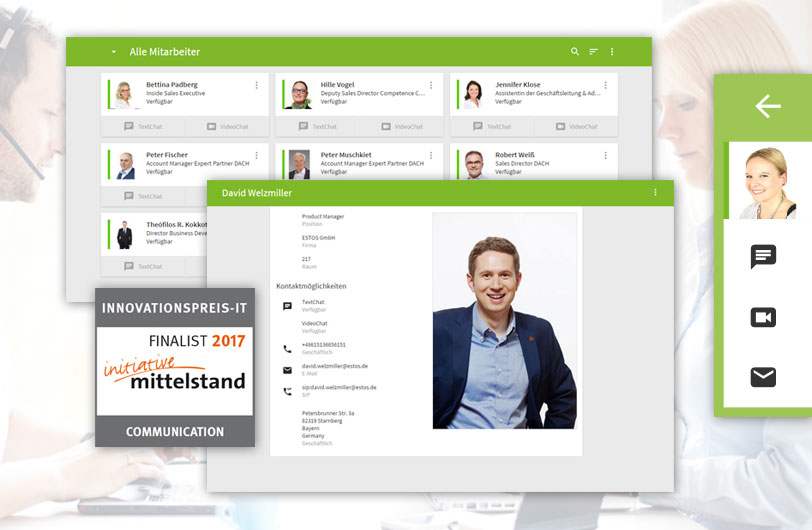Screen dimensions: 812x530
Task: Click sip:david.welzmiller@estos.de SIP address
Action: [339, 387]
